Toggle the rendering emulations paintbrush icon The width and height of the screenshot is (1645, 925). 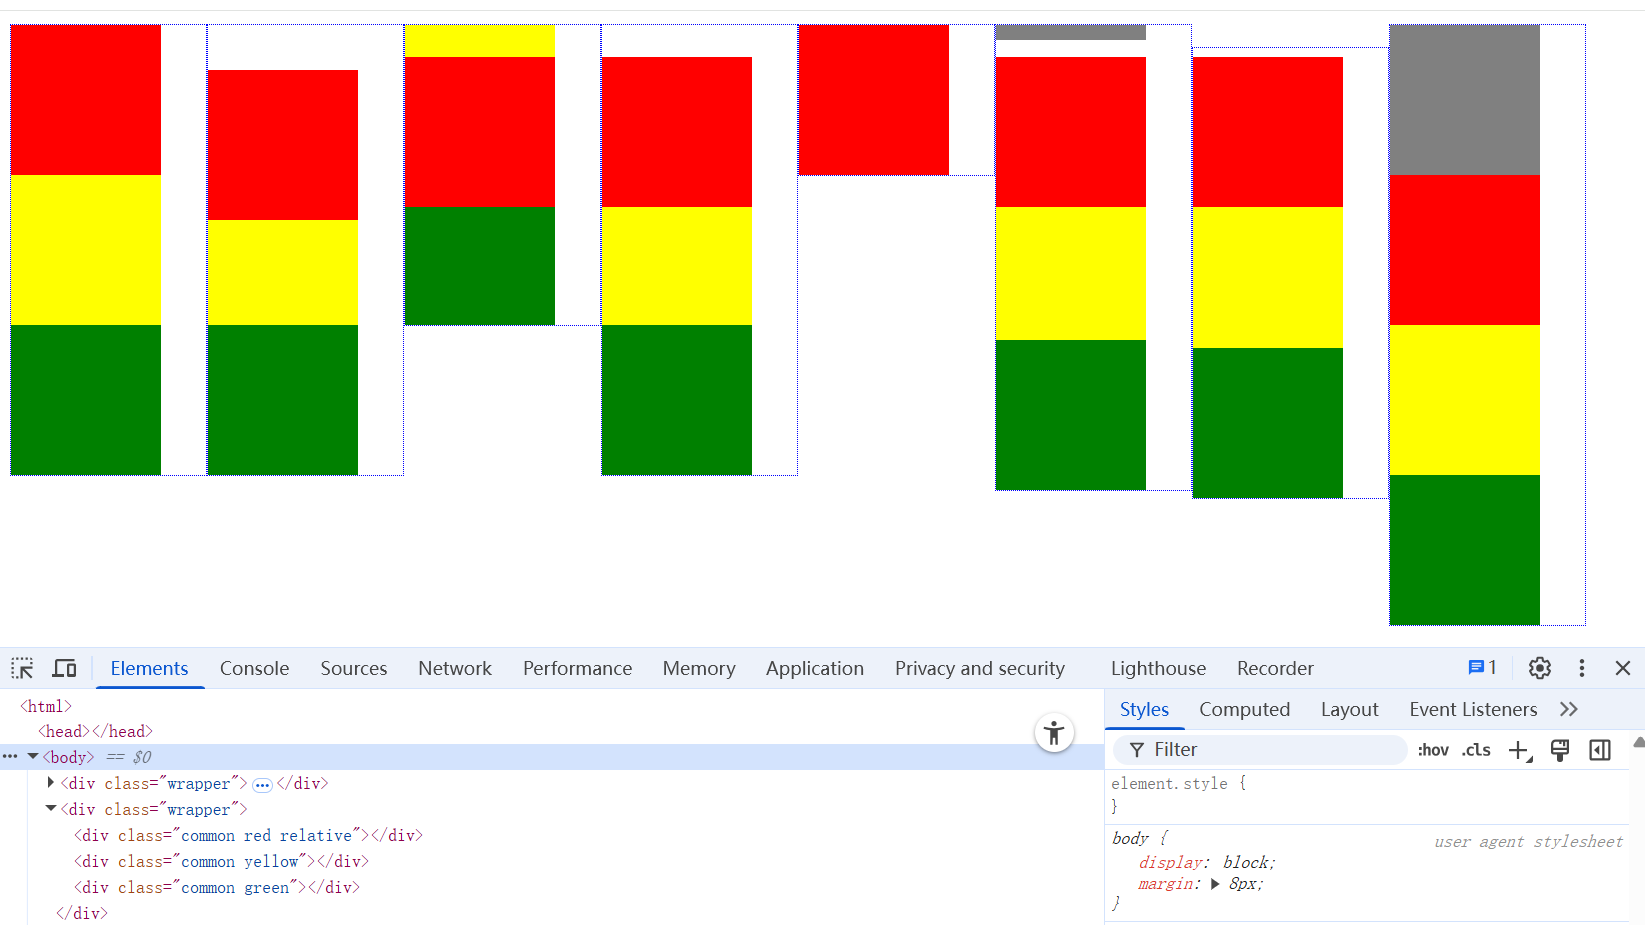(x=1560, y=750)
